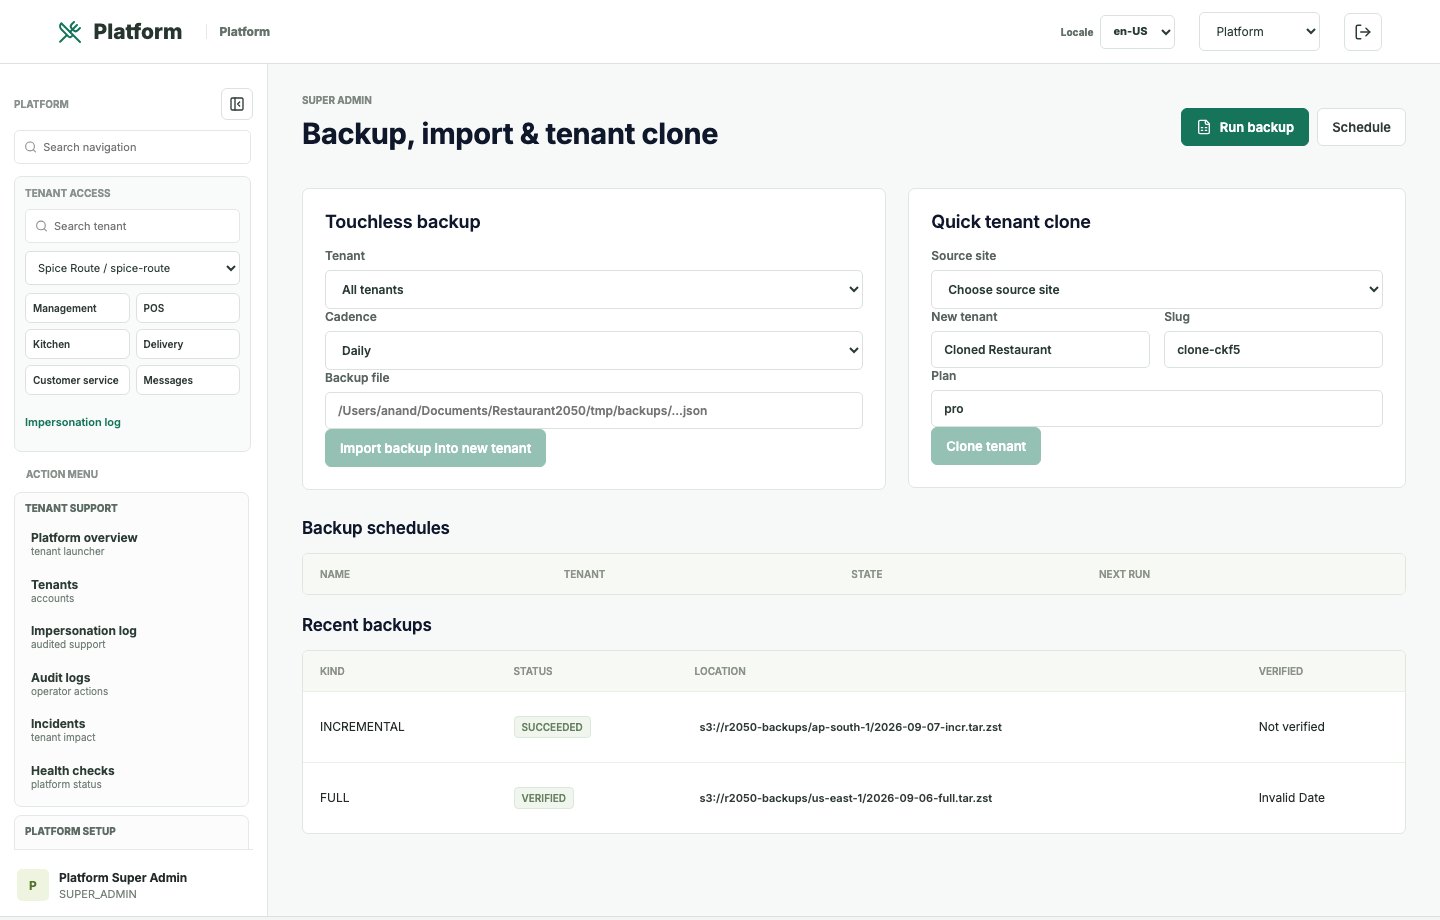Collapse the sidebar with panel icon

click(237, 104)
